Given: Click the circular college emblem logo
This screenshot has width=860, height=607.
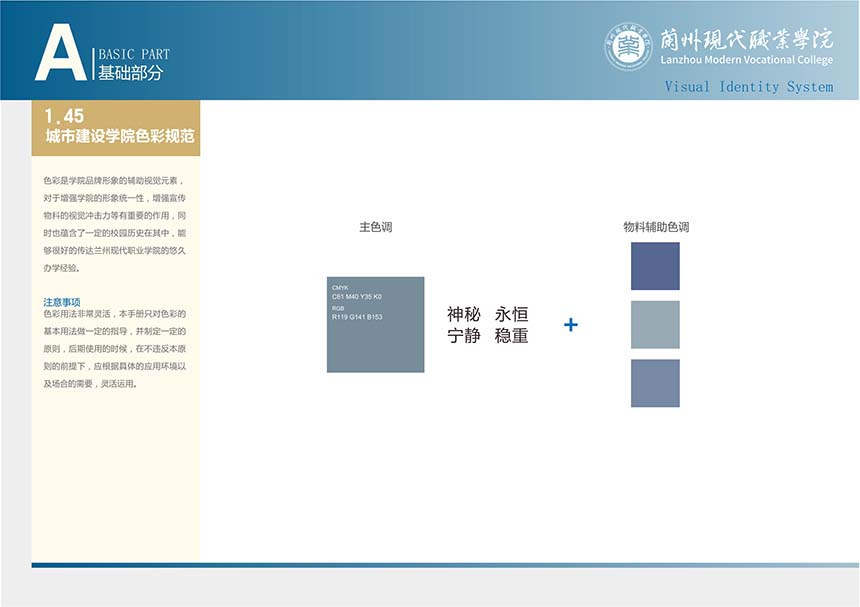Looking at the screenshot, I should tap(628, 47).
